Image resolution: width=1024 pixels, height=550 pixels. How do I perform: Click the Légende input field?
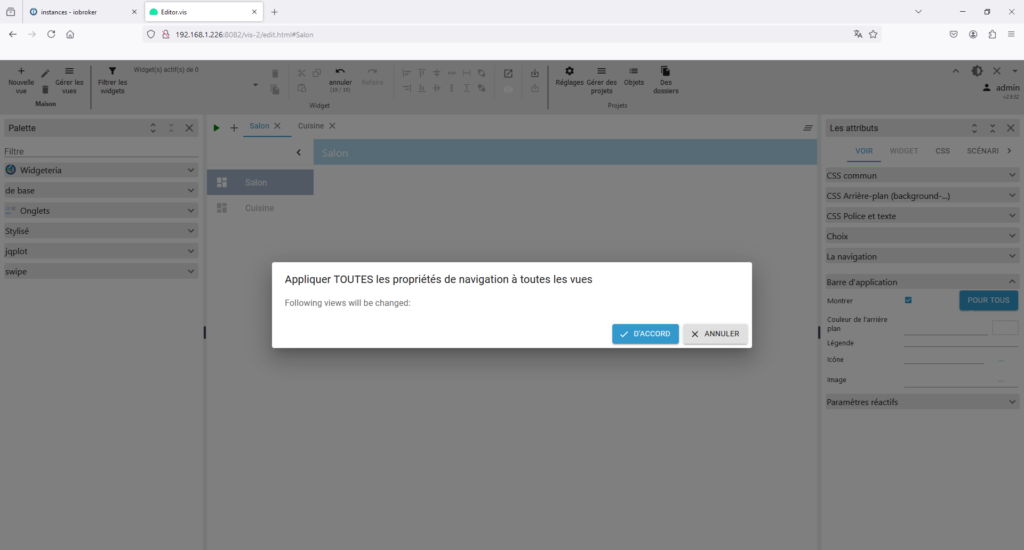click(x=961, y=343)
